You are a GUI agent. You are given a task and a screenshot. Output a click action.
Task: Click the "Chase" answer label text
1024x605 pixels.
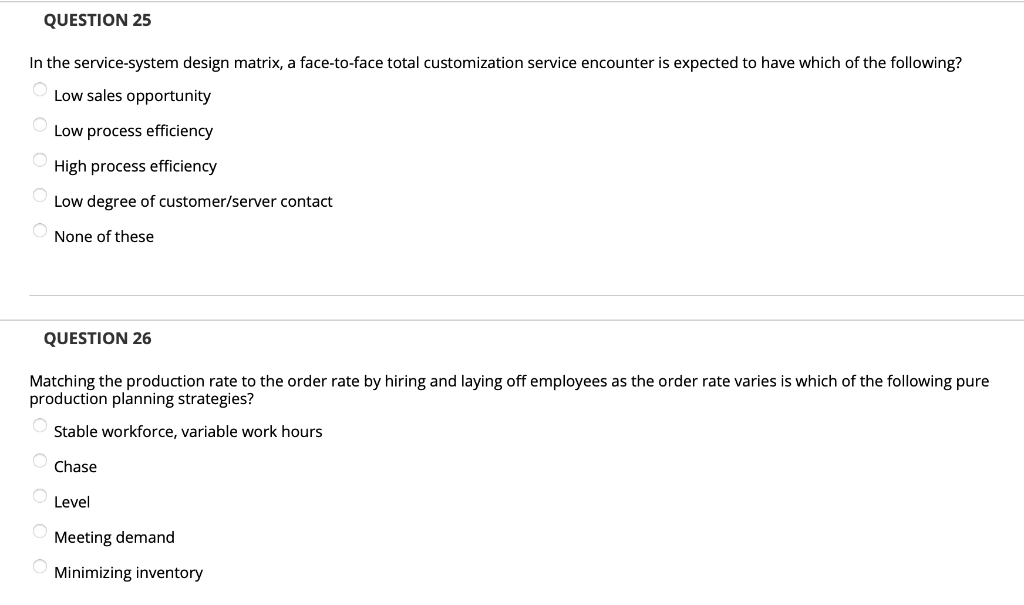(x=75, y=466)
